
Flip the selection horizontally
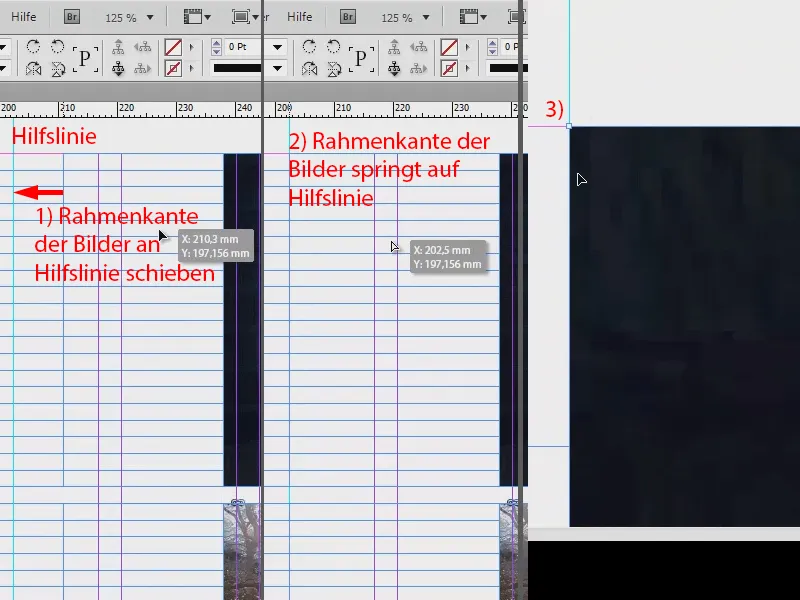pos(32,69)
